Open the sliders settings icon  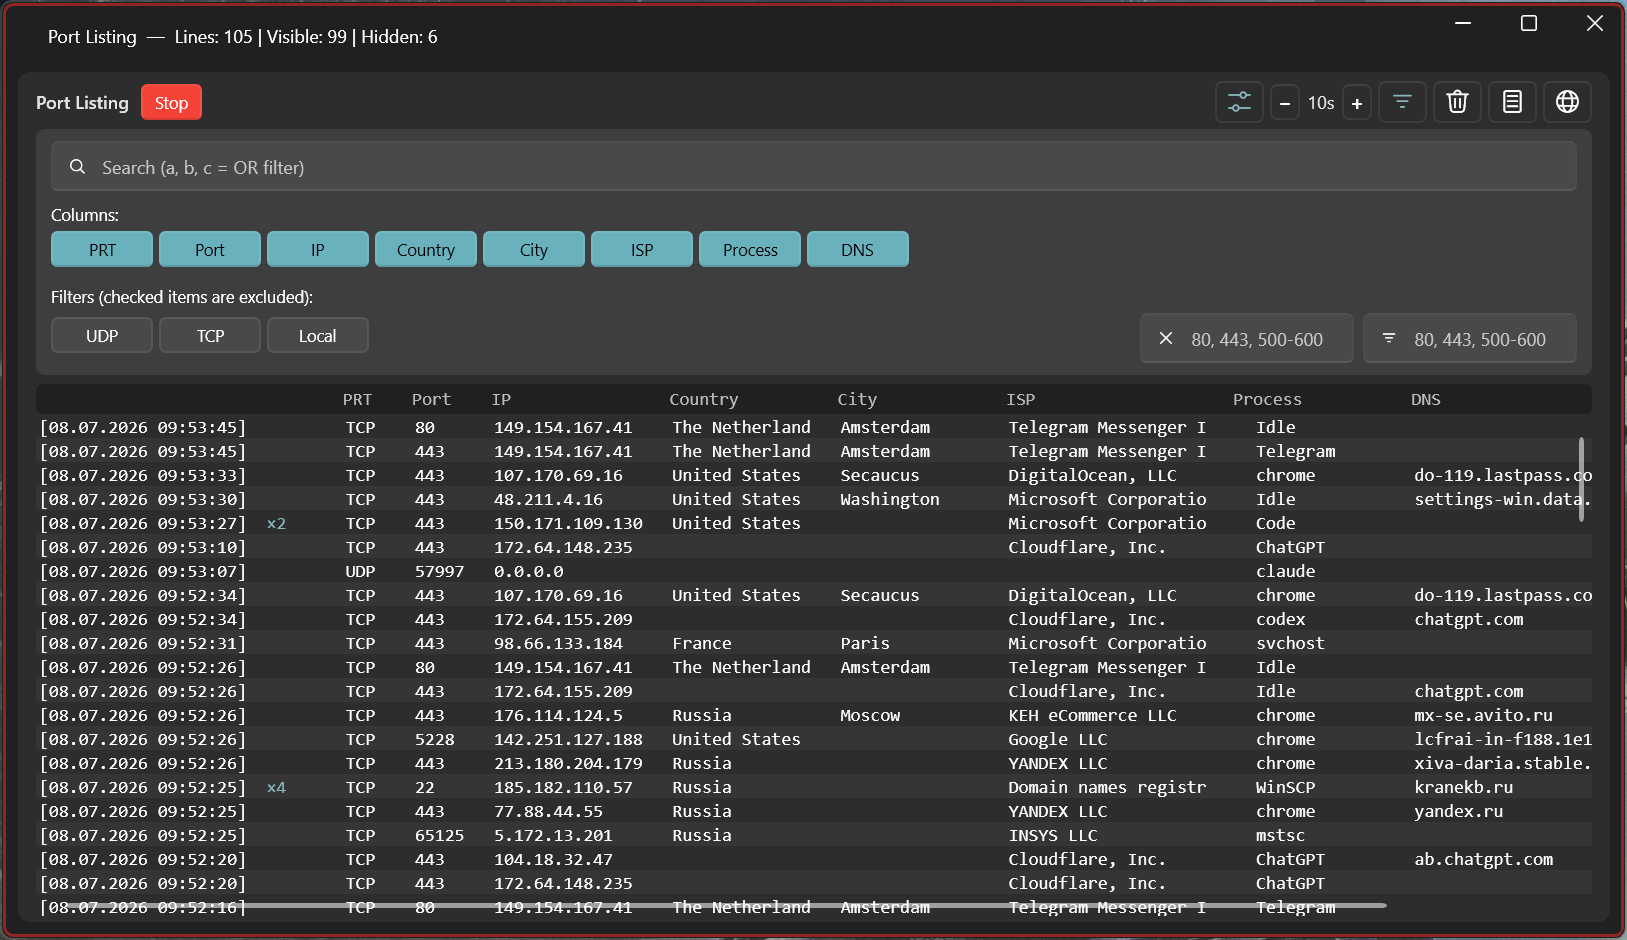pos(1239,102)
